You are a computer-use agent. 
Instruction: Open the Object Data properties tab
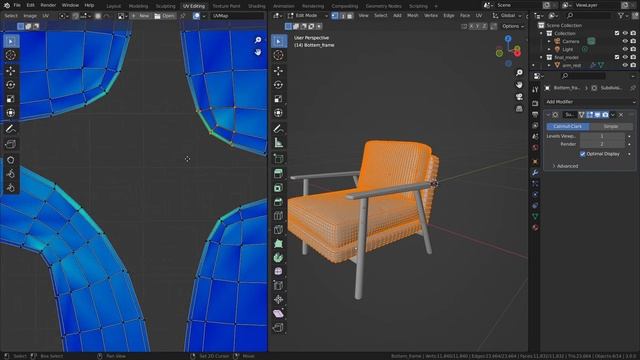(x=535, y=217)
